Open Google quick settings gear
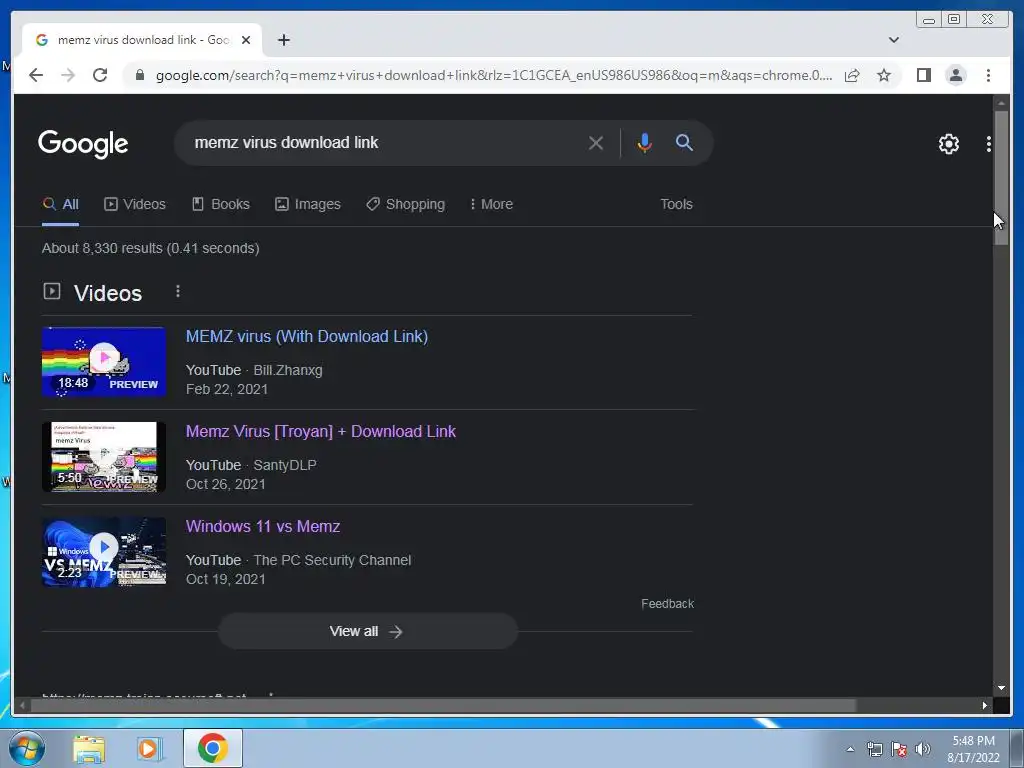The width and height of the screenshot is (1024, 768). pos(948,144)
